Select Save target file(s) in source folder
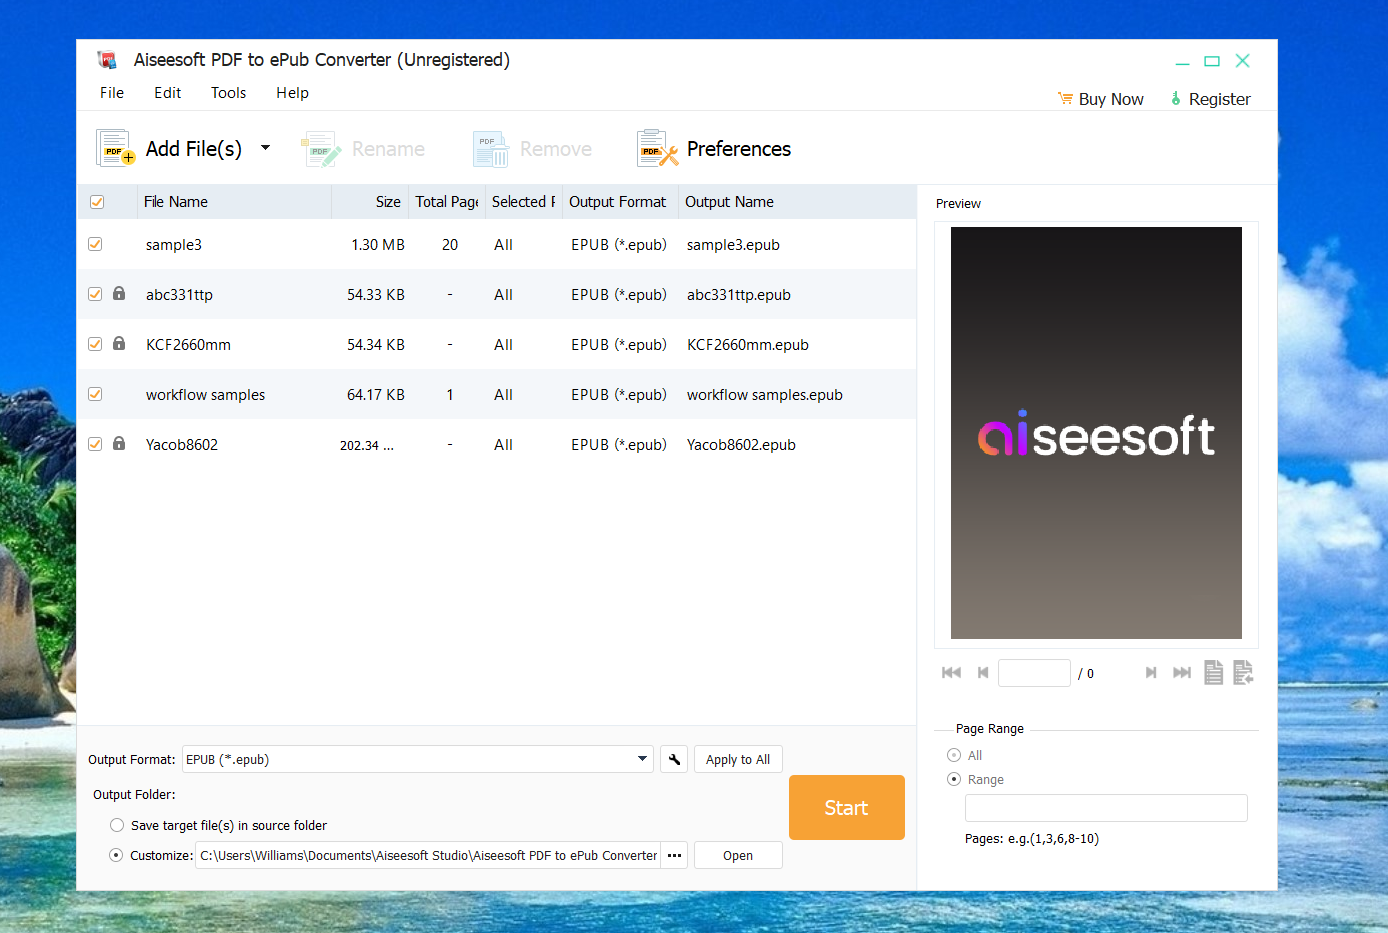This screenshot has height=933, width=1388. click(x=117, y=825)
